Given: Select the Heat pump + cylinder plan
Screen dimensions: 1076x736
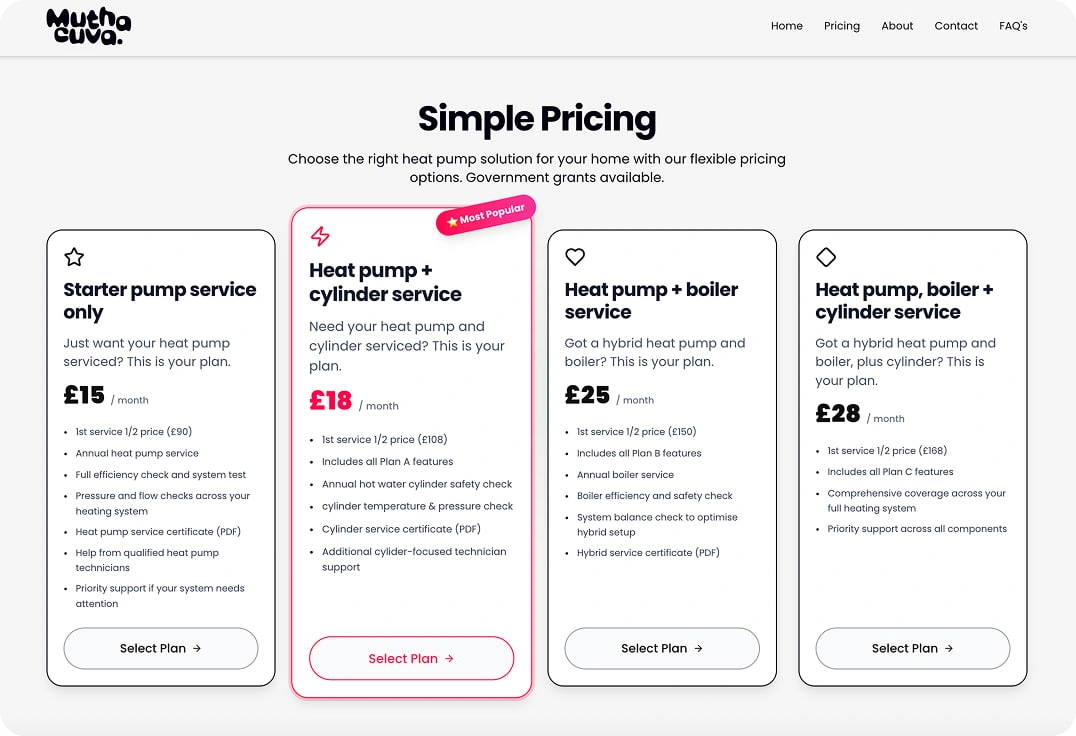Looking at the screenshot, I should coord(411,658).
